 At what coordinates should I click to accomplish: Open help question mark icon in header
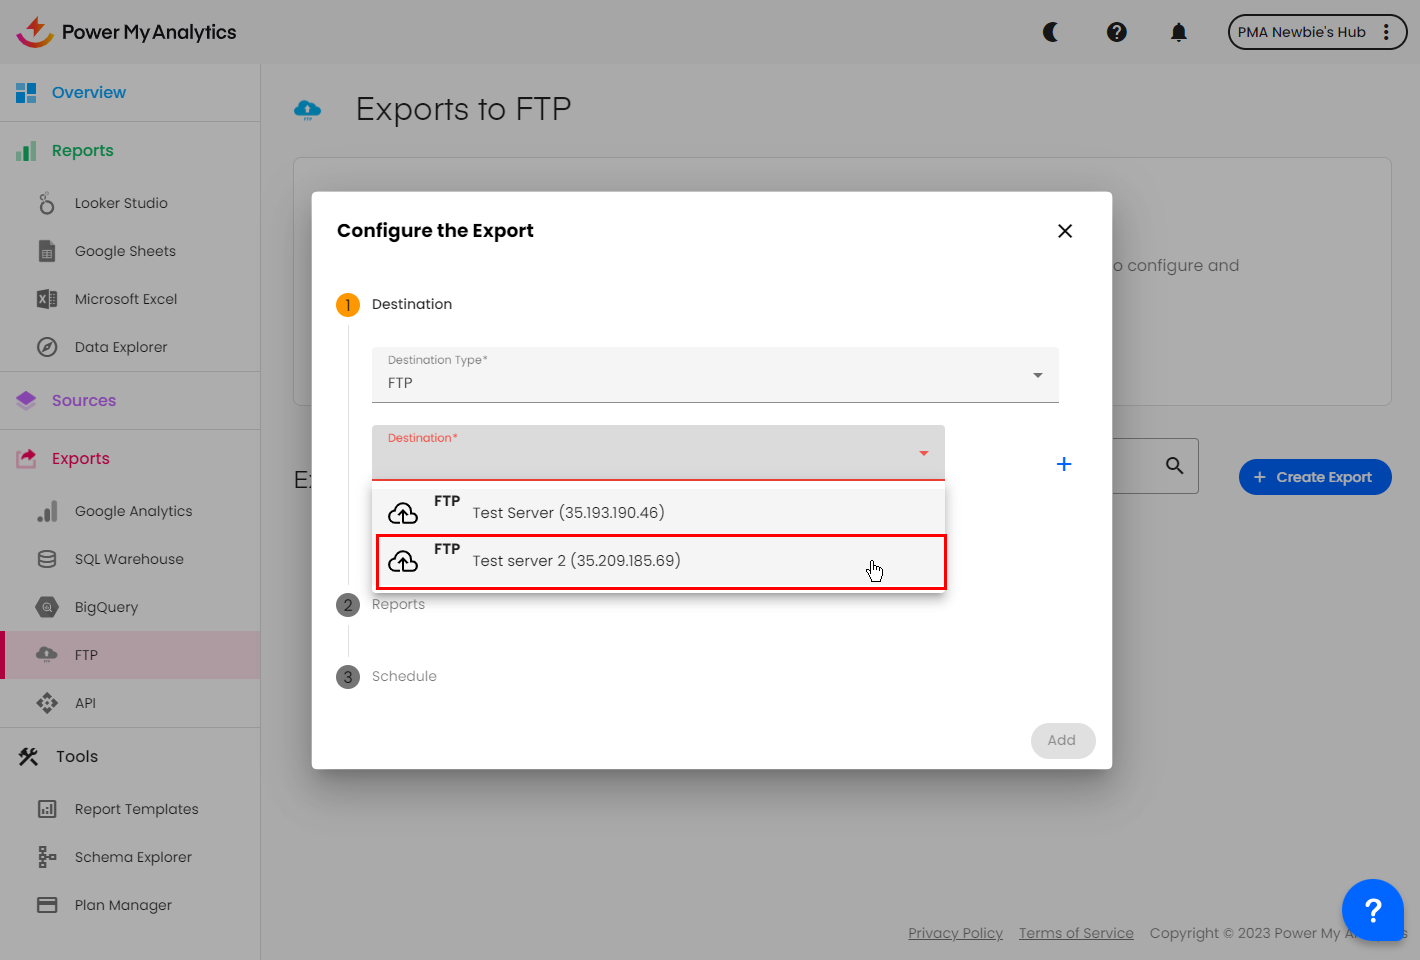click(x=1116, y=32)
